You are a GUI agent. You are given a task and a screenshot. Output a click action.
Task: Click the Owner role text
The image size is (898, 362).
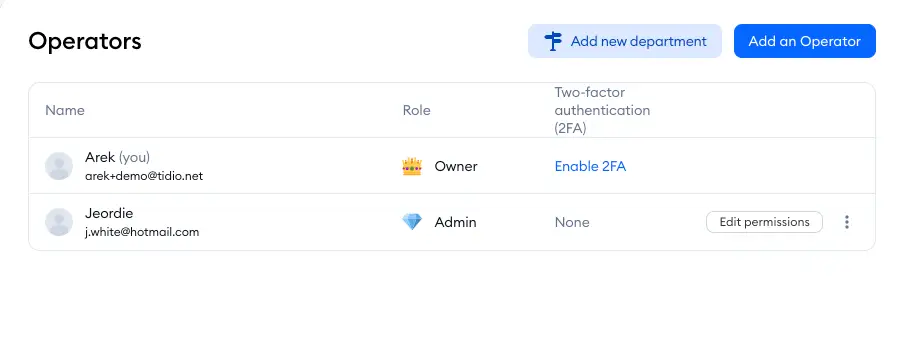click(456, 167)
